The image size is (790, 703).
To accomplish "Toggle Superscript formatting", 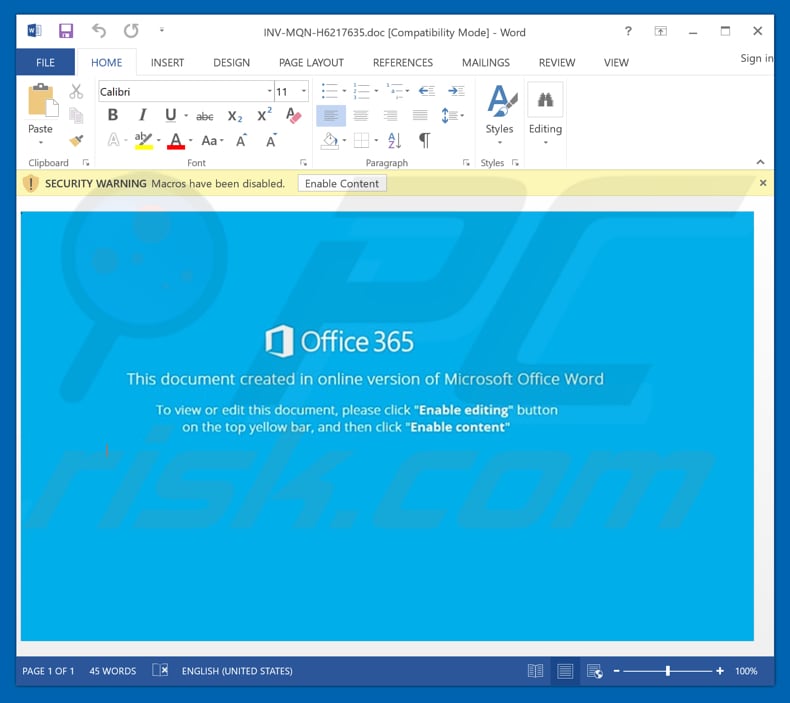I will tap(264, 115).
